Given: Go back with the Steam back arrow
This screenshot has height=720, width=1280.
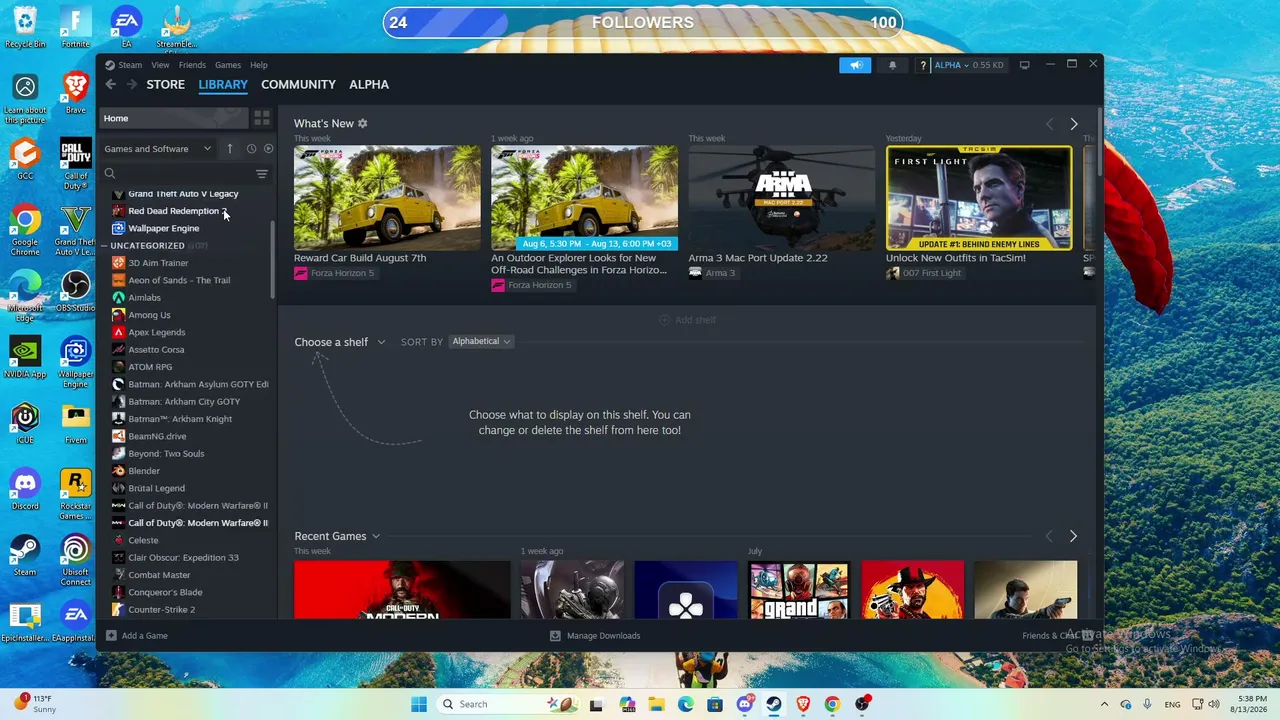Looking at the screenshot, I should 111,84.
